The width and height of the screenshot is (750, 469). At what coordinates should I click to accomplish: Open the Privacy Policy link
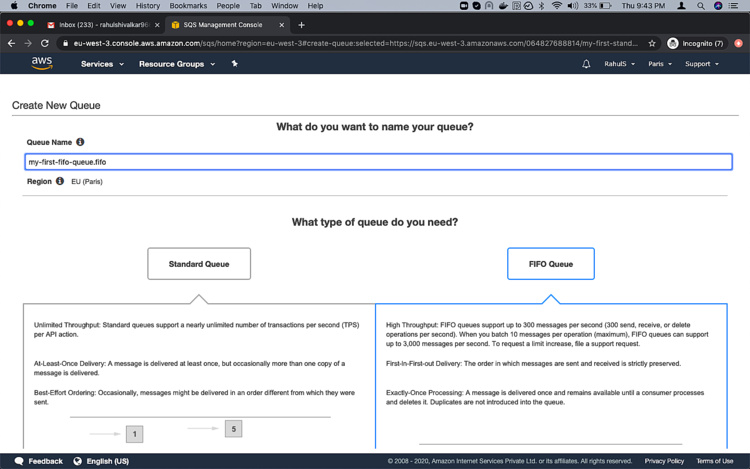pyautogui.click(x=664, y=461)
